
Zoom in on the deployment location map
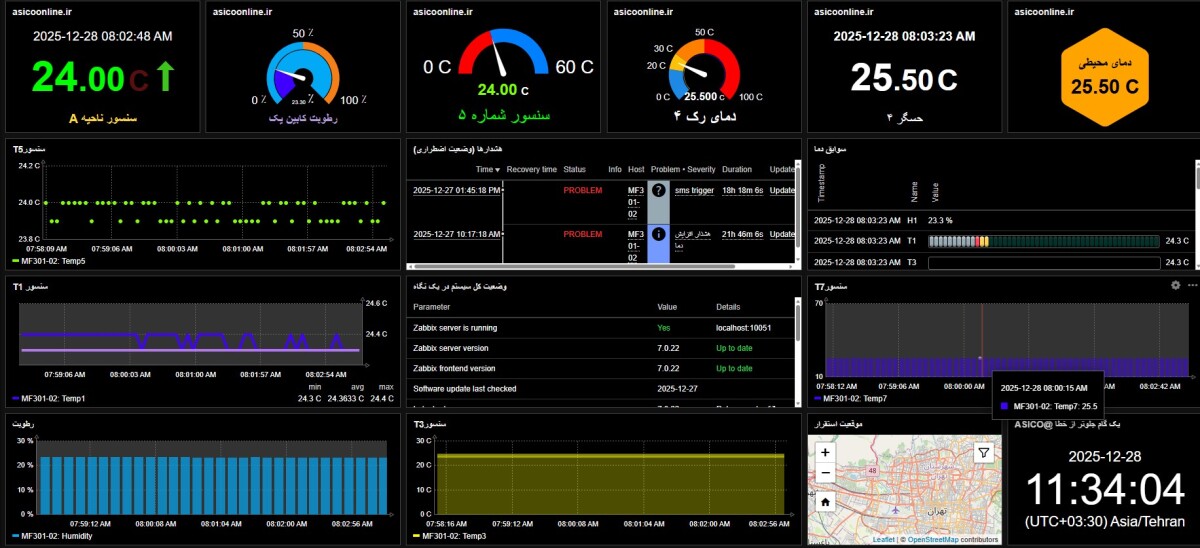coord(825,452)
